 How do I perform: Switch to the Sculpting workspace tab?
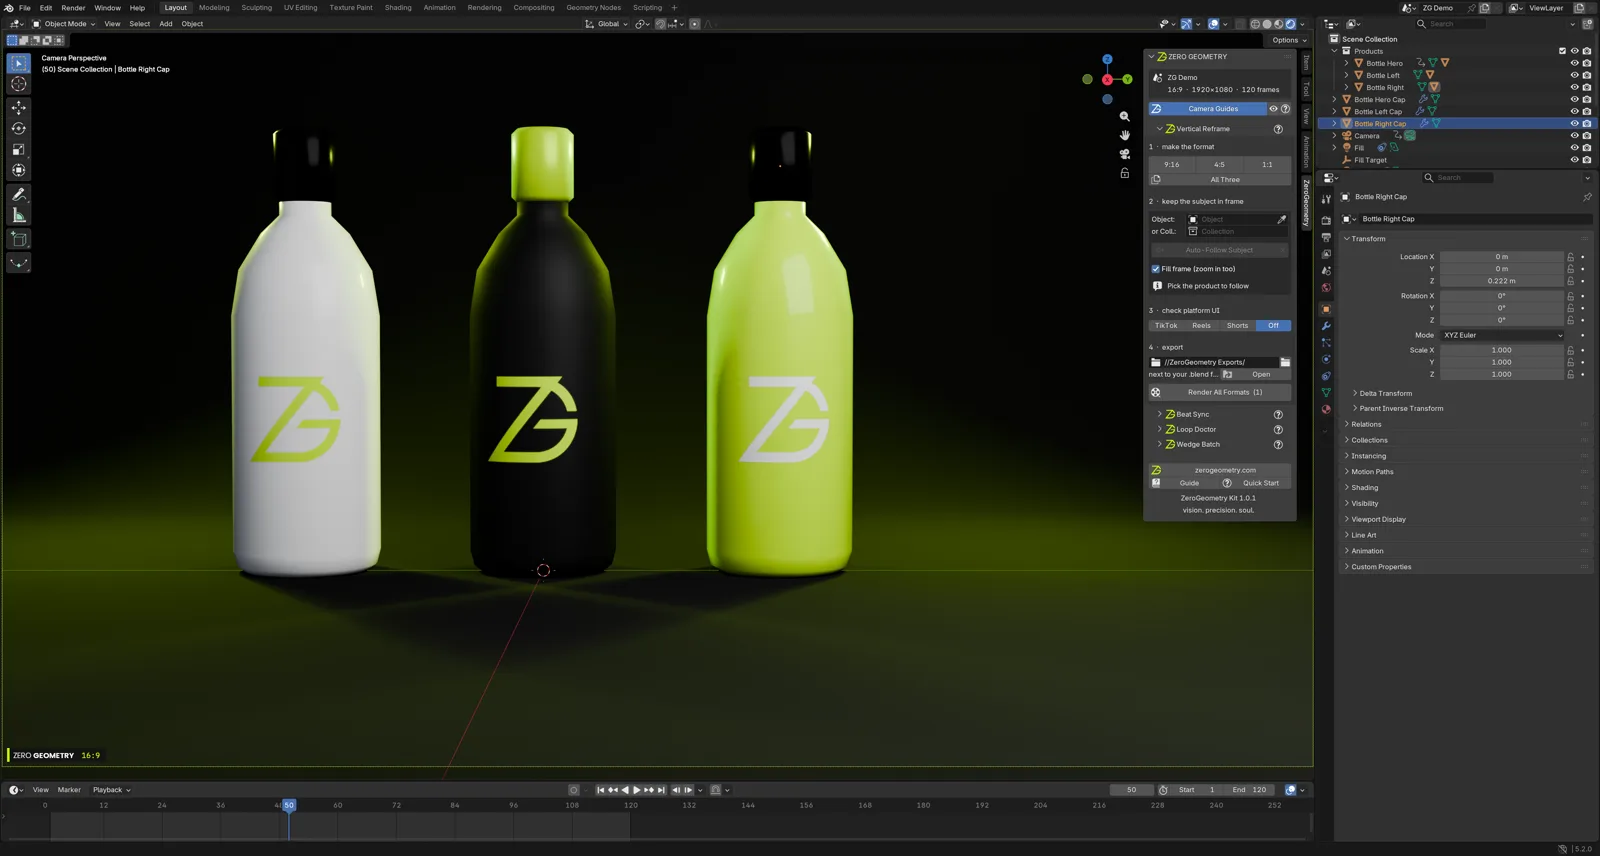click(x=256, y=8)
